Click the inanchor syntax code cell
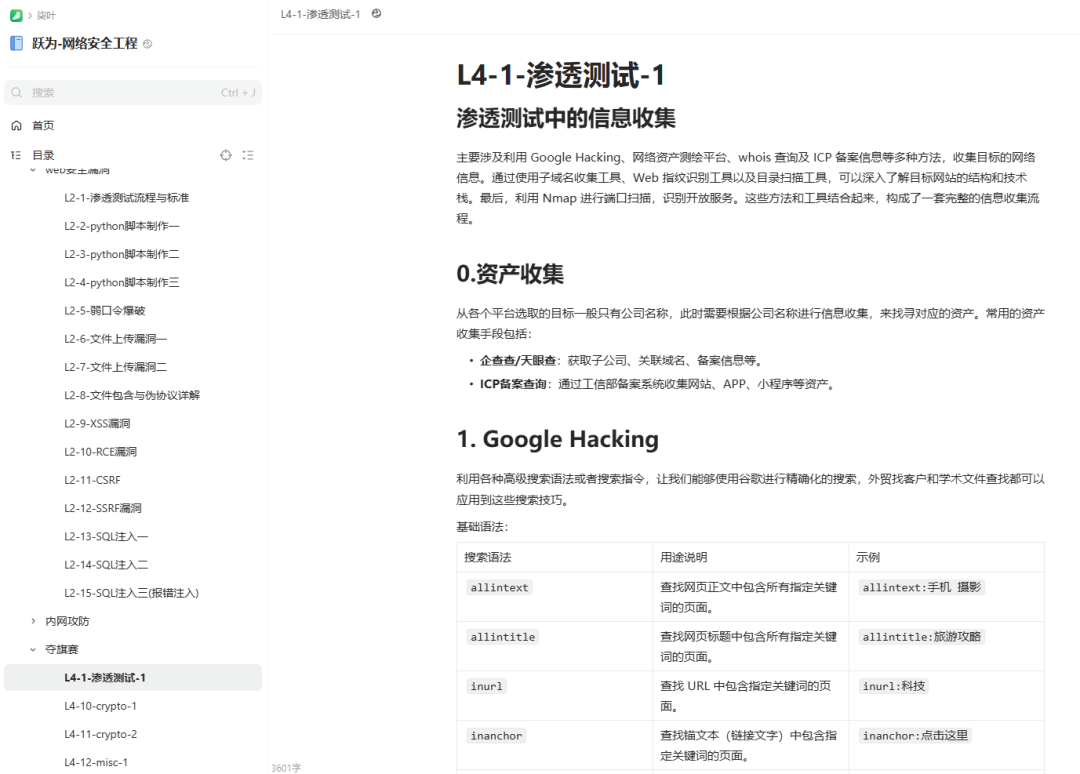1080x774 pixels. point(497,735)
